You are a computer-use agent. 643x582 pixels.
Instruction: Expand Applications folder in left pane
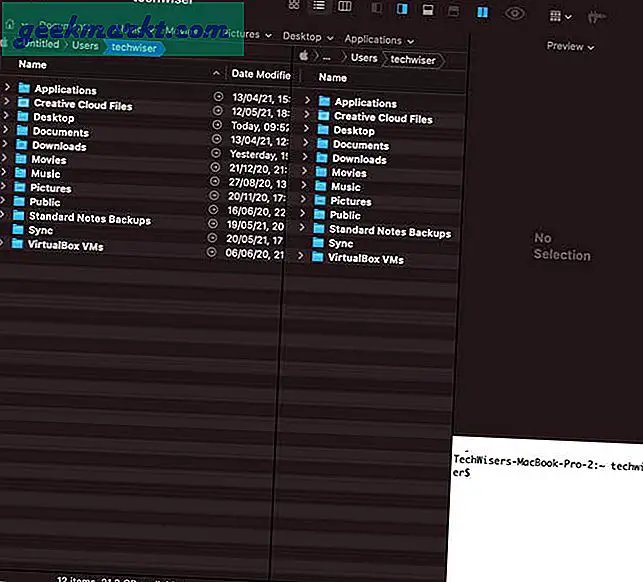point(7,87)
